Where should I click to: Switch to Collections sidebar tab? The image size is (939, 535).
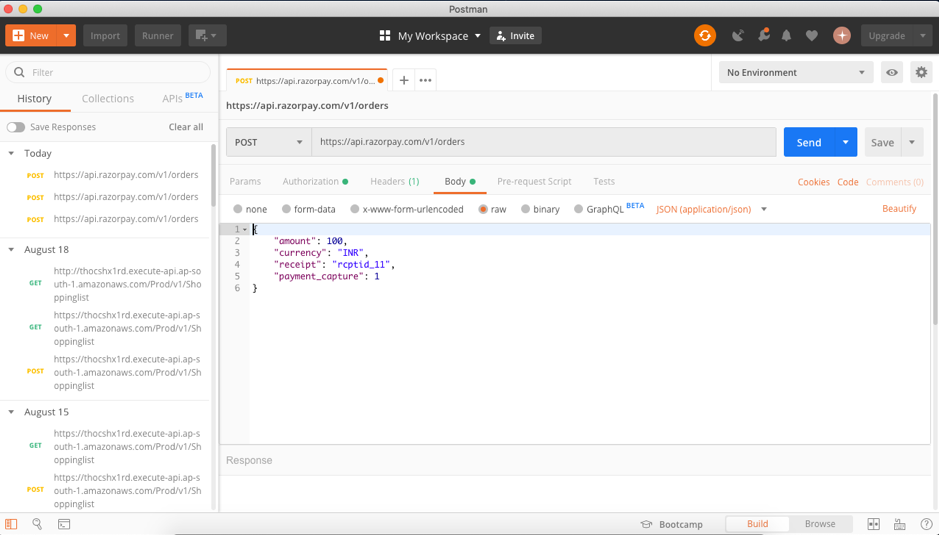coord(108,98)
